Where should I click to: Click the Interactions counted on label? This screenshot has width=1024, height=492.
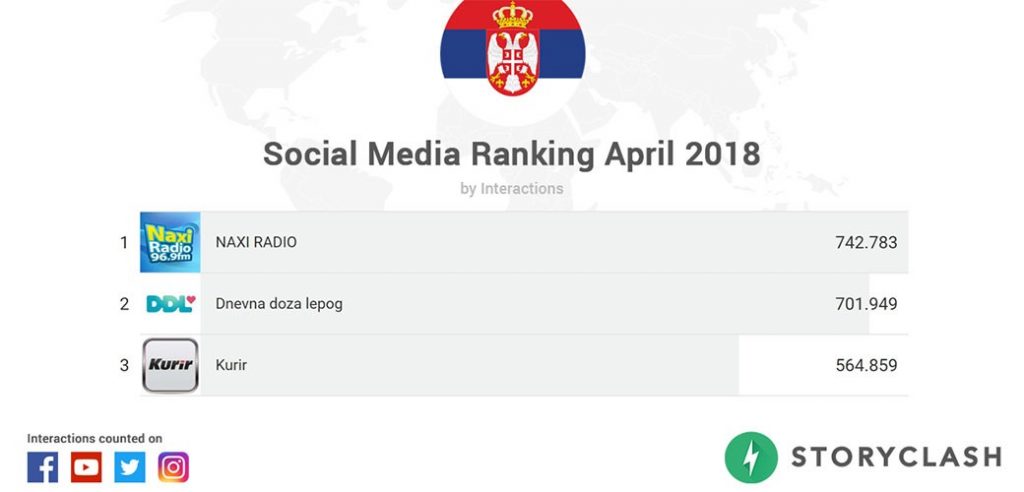coord(95,438)
